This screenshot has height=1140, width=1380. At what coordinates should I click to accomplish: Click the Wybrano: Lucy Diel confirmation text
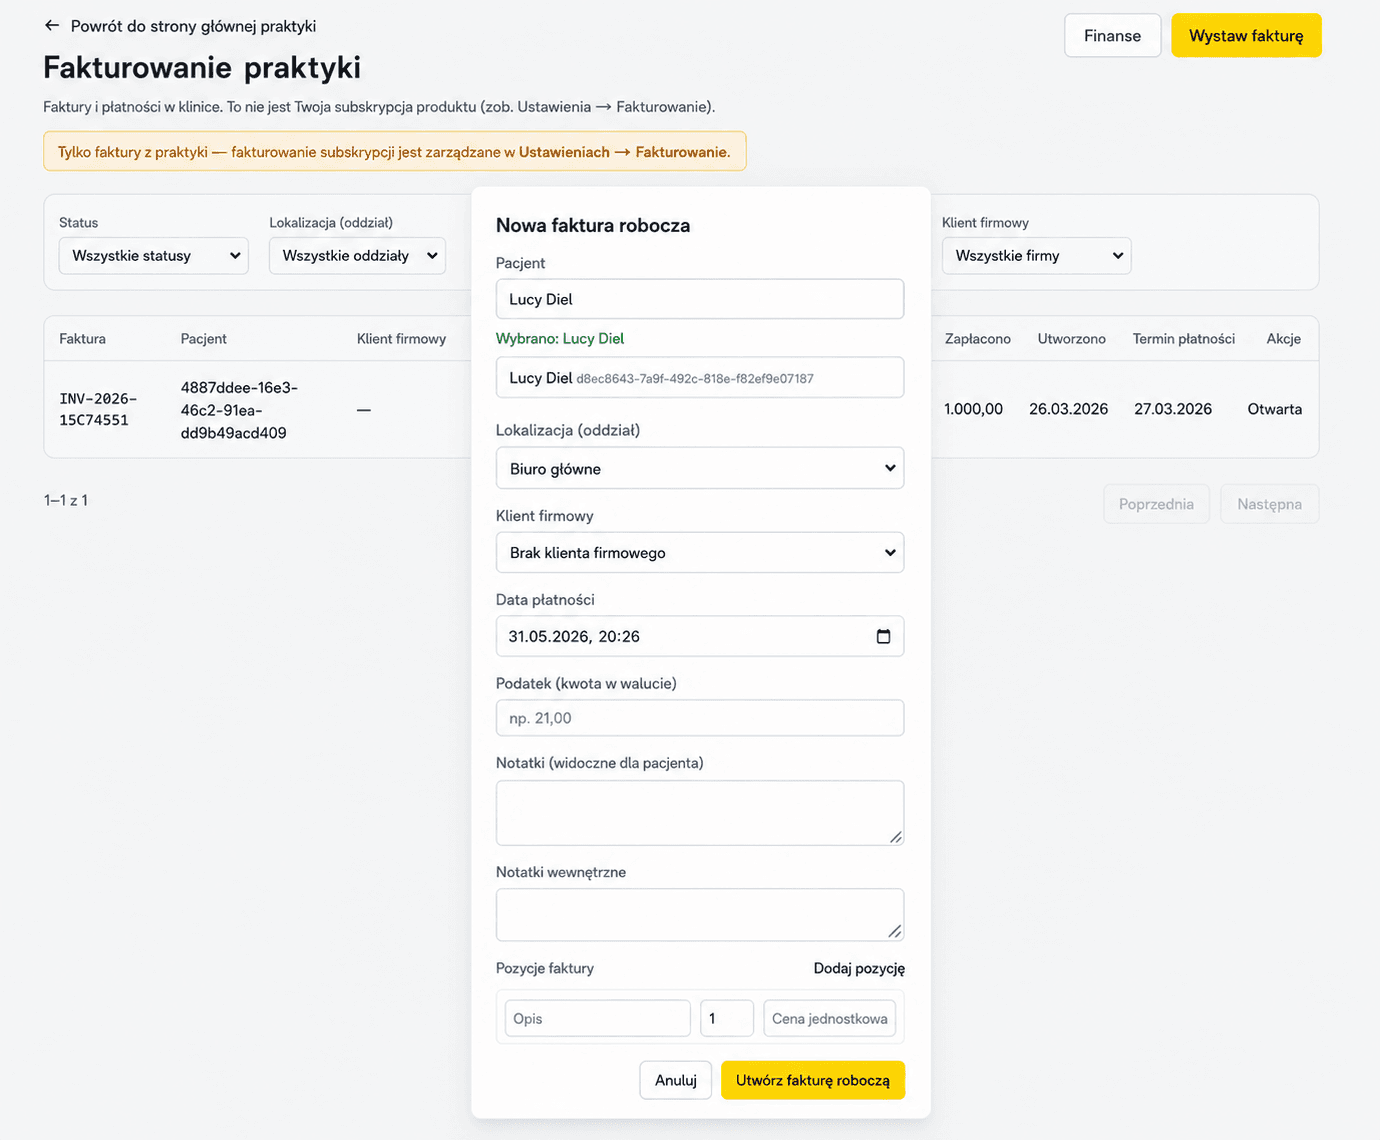(560, 338)
